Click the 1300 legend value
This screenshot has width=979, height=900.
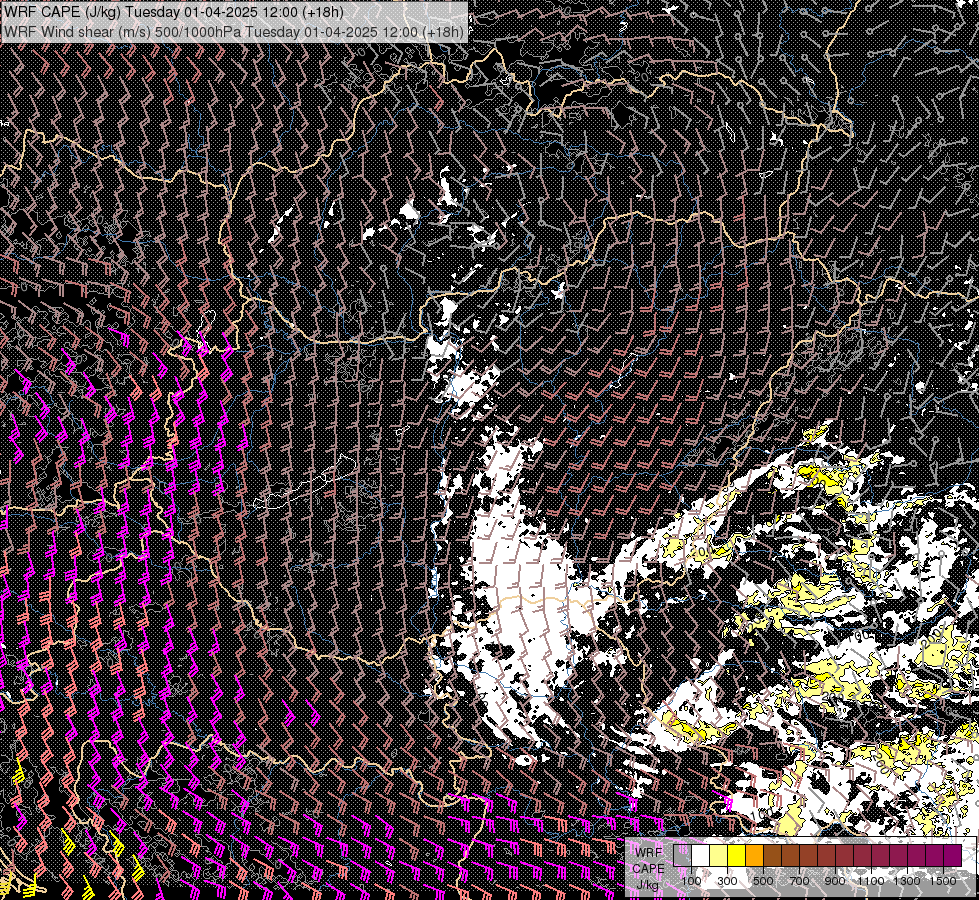(x=907, y=881)
